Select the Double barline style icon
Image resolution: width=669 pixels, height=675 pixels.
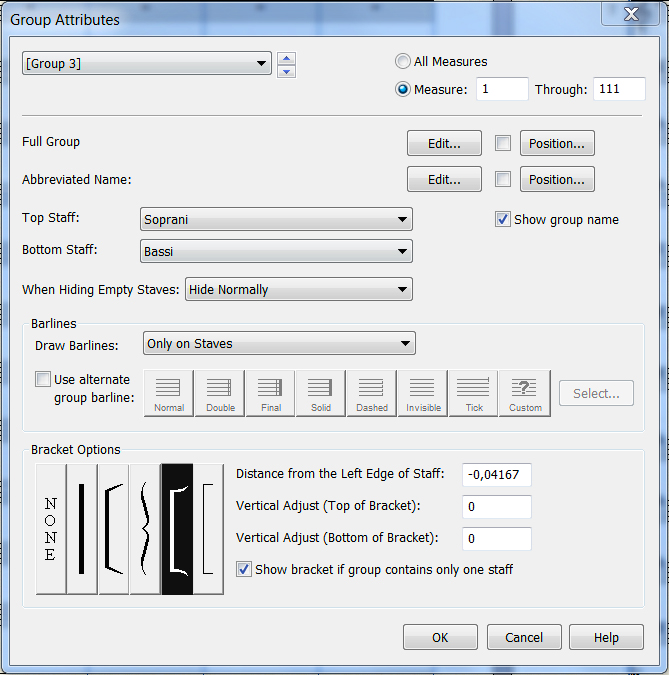220,393
